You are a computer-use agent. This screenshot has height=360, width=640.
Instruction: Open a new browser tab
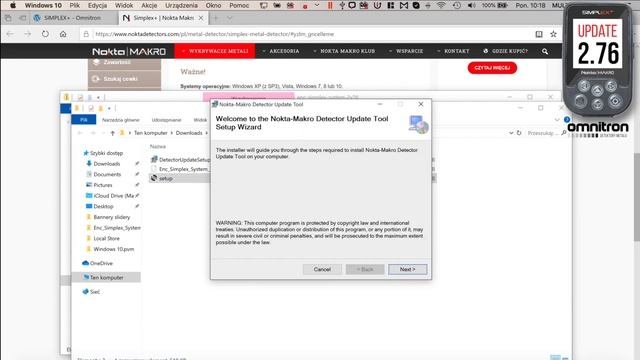click(x=216, y=18)
